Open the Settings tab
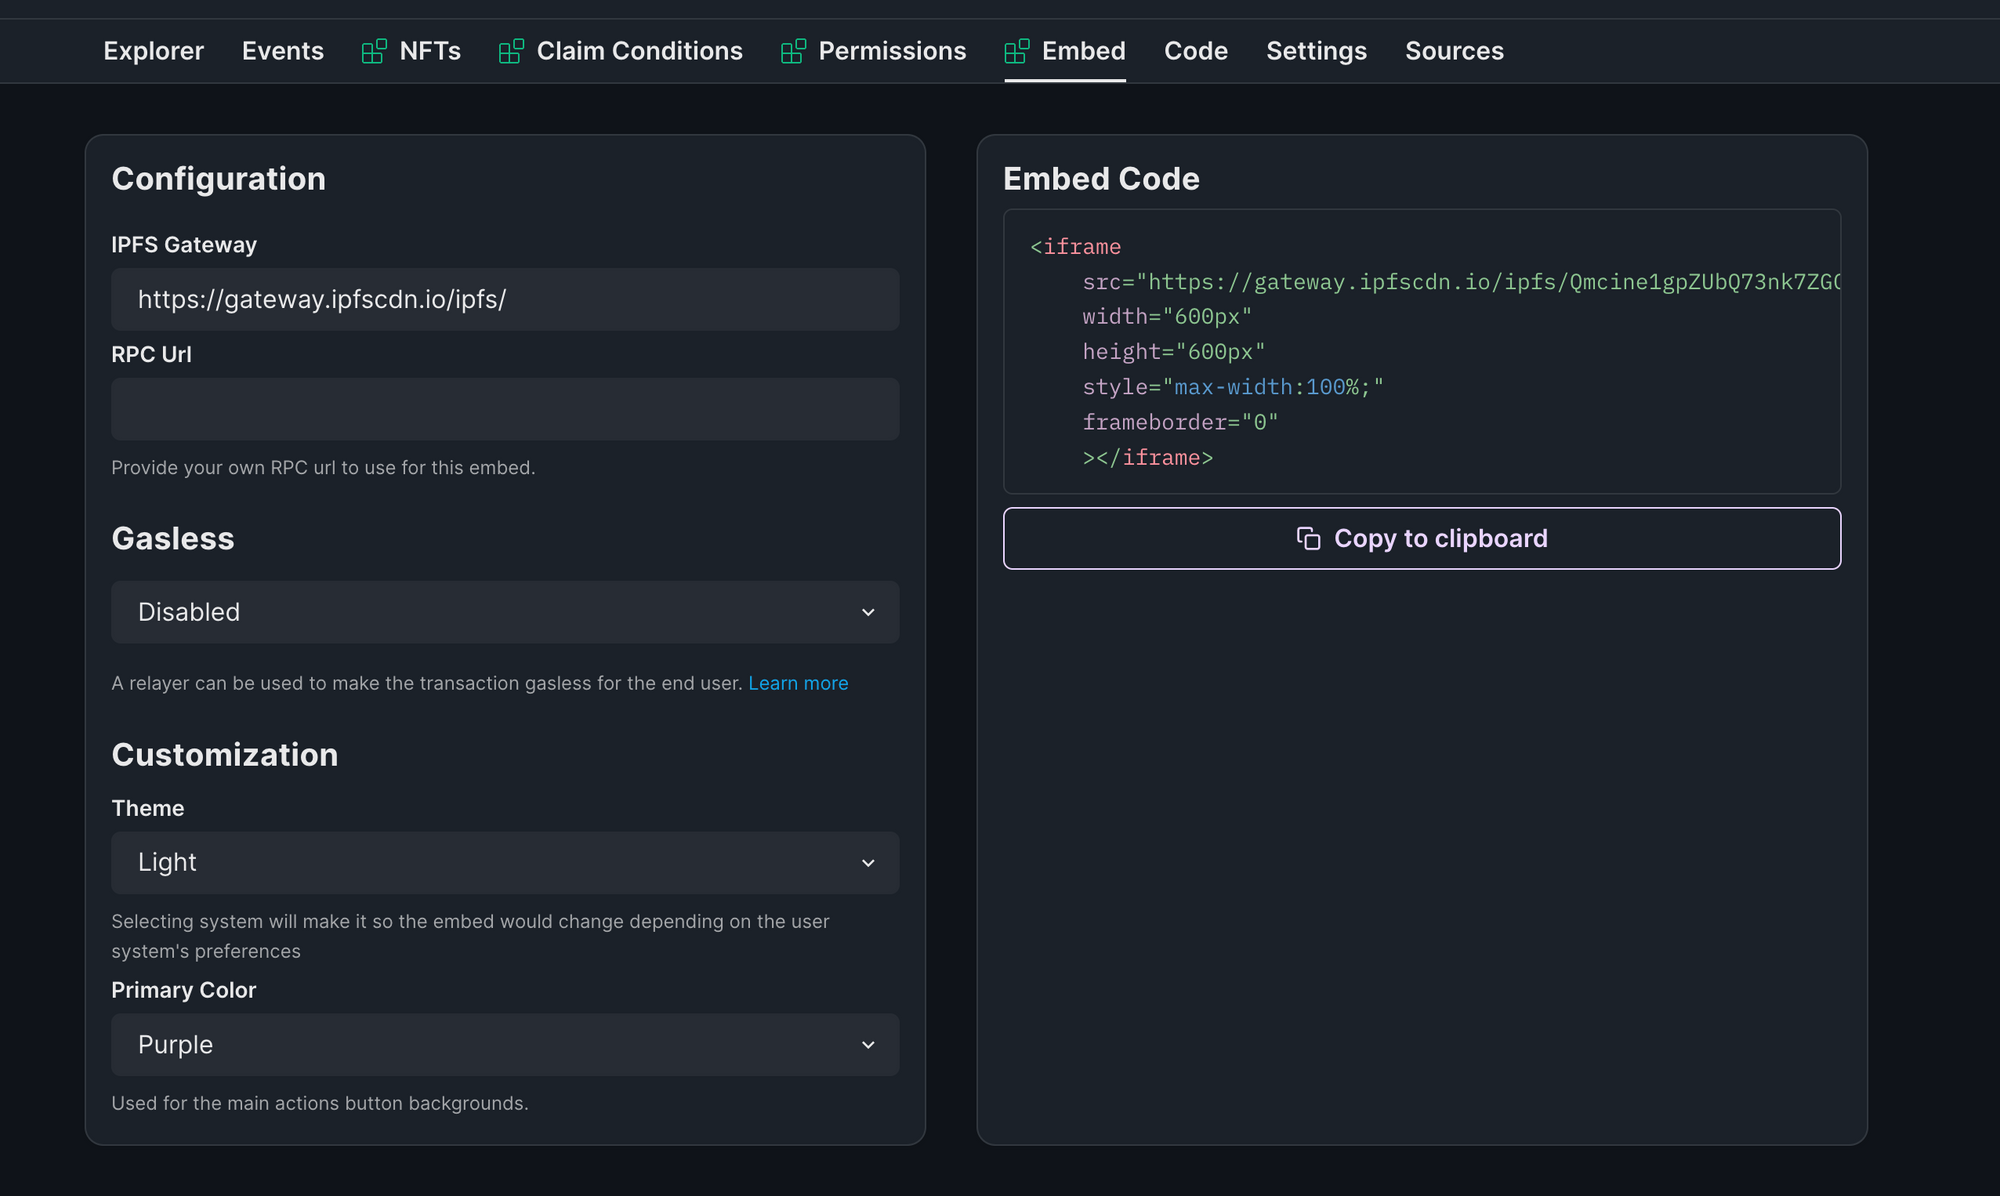Image resolution: width=2000 pixels, height=1196 pixels. [1316, 51]
